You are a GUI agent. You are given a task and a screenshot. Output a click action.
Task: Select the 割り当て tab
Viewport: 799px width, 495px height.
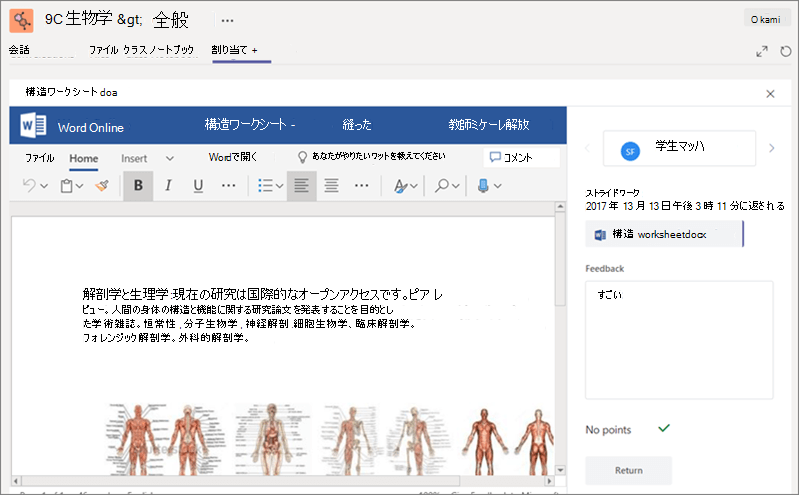pyautogui.click(x=229, y=50)
